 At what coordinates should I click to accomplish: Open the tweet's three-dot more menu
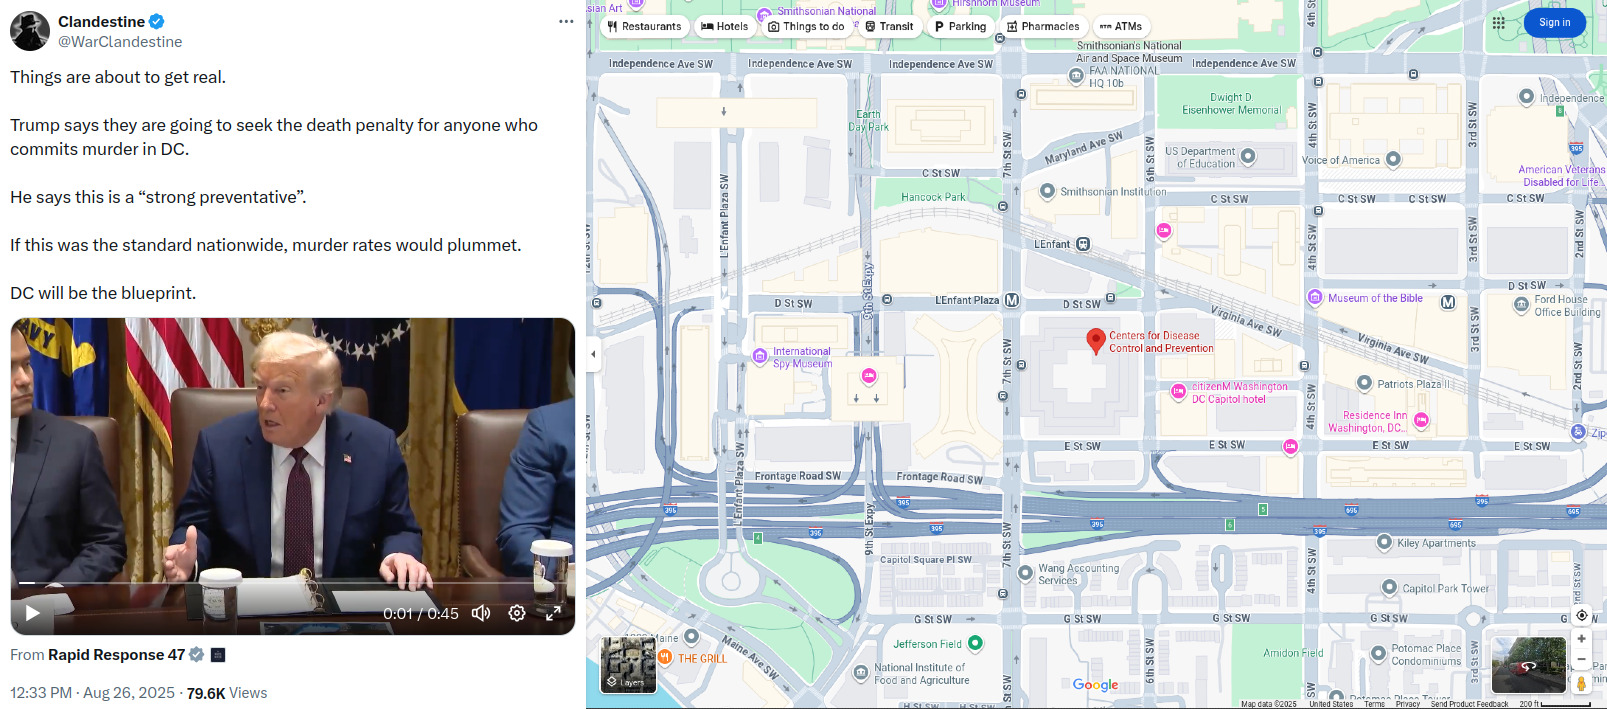tap(566, 21)
